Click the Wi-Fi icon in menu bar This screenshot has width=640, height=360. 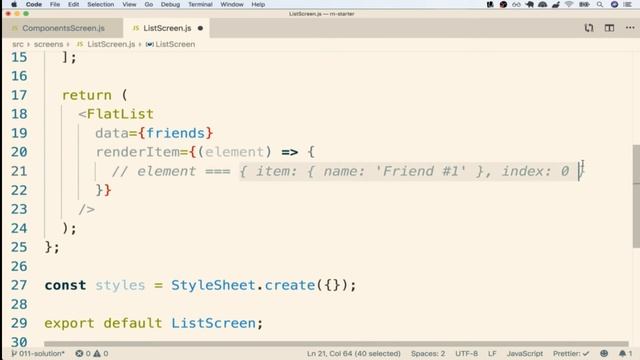click(x=569, y=4)
